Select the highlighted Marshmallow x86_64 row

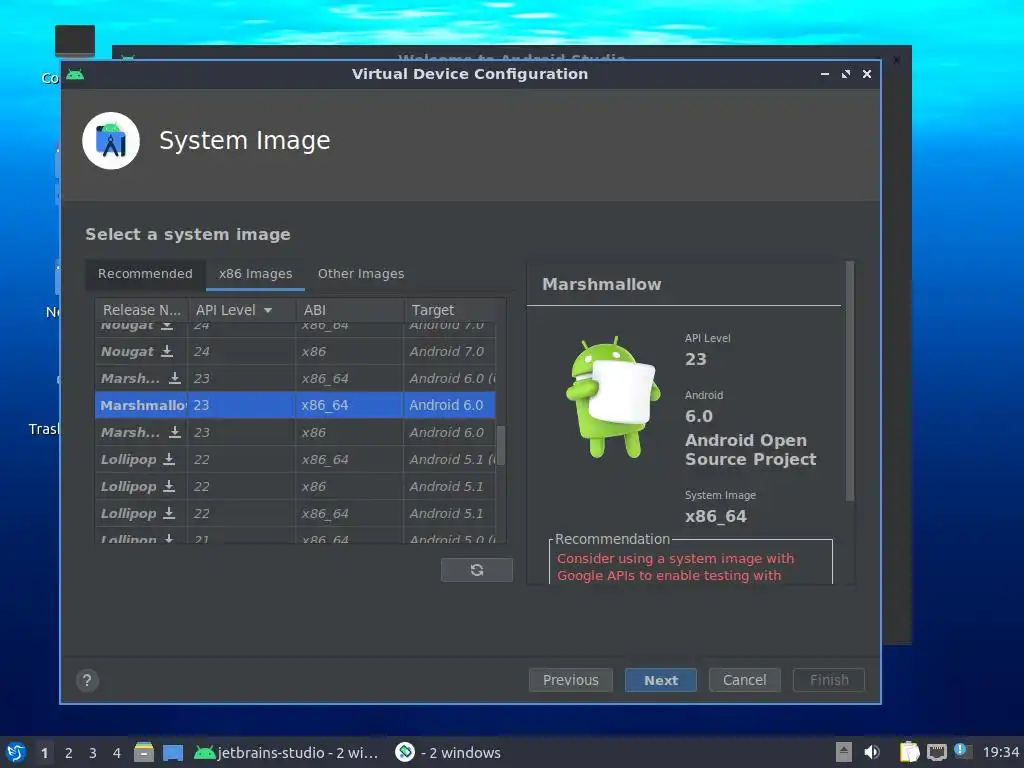tap(295, 405)
